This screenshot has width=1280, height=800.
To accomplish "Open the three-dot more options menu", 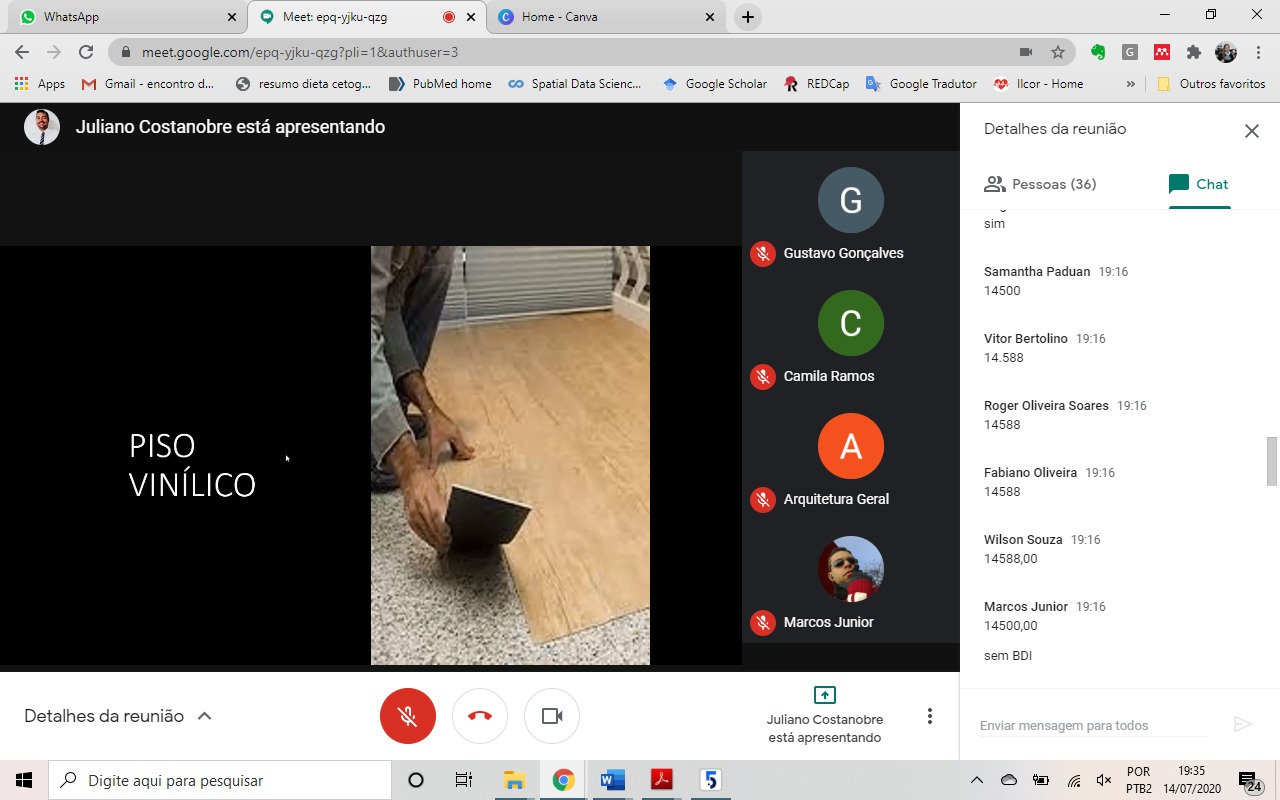I will tap(930, 716).
